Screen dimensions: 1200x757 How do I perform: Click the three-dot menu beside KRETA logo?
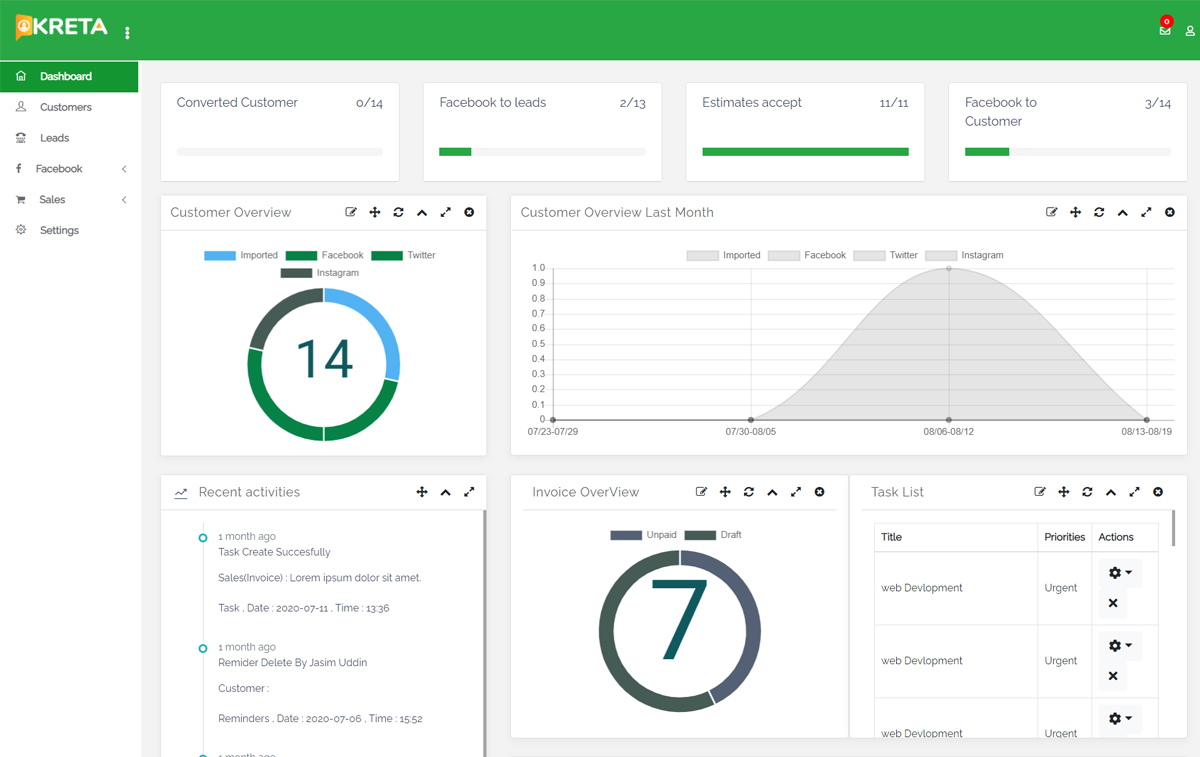point(127,33)
